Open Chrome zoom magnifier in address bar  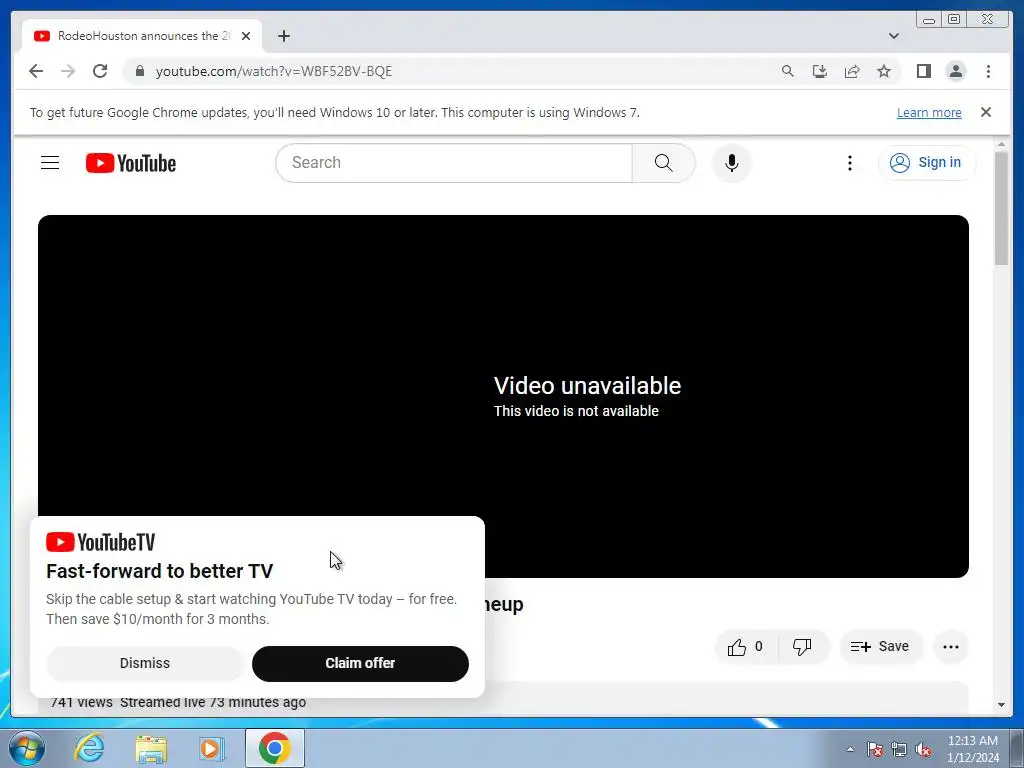pos(788,71)
